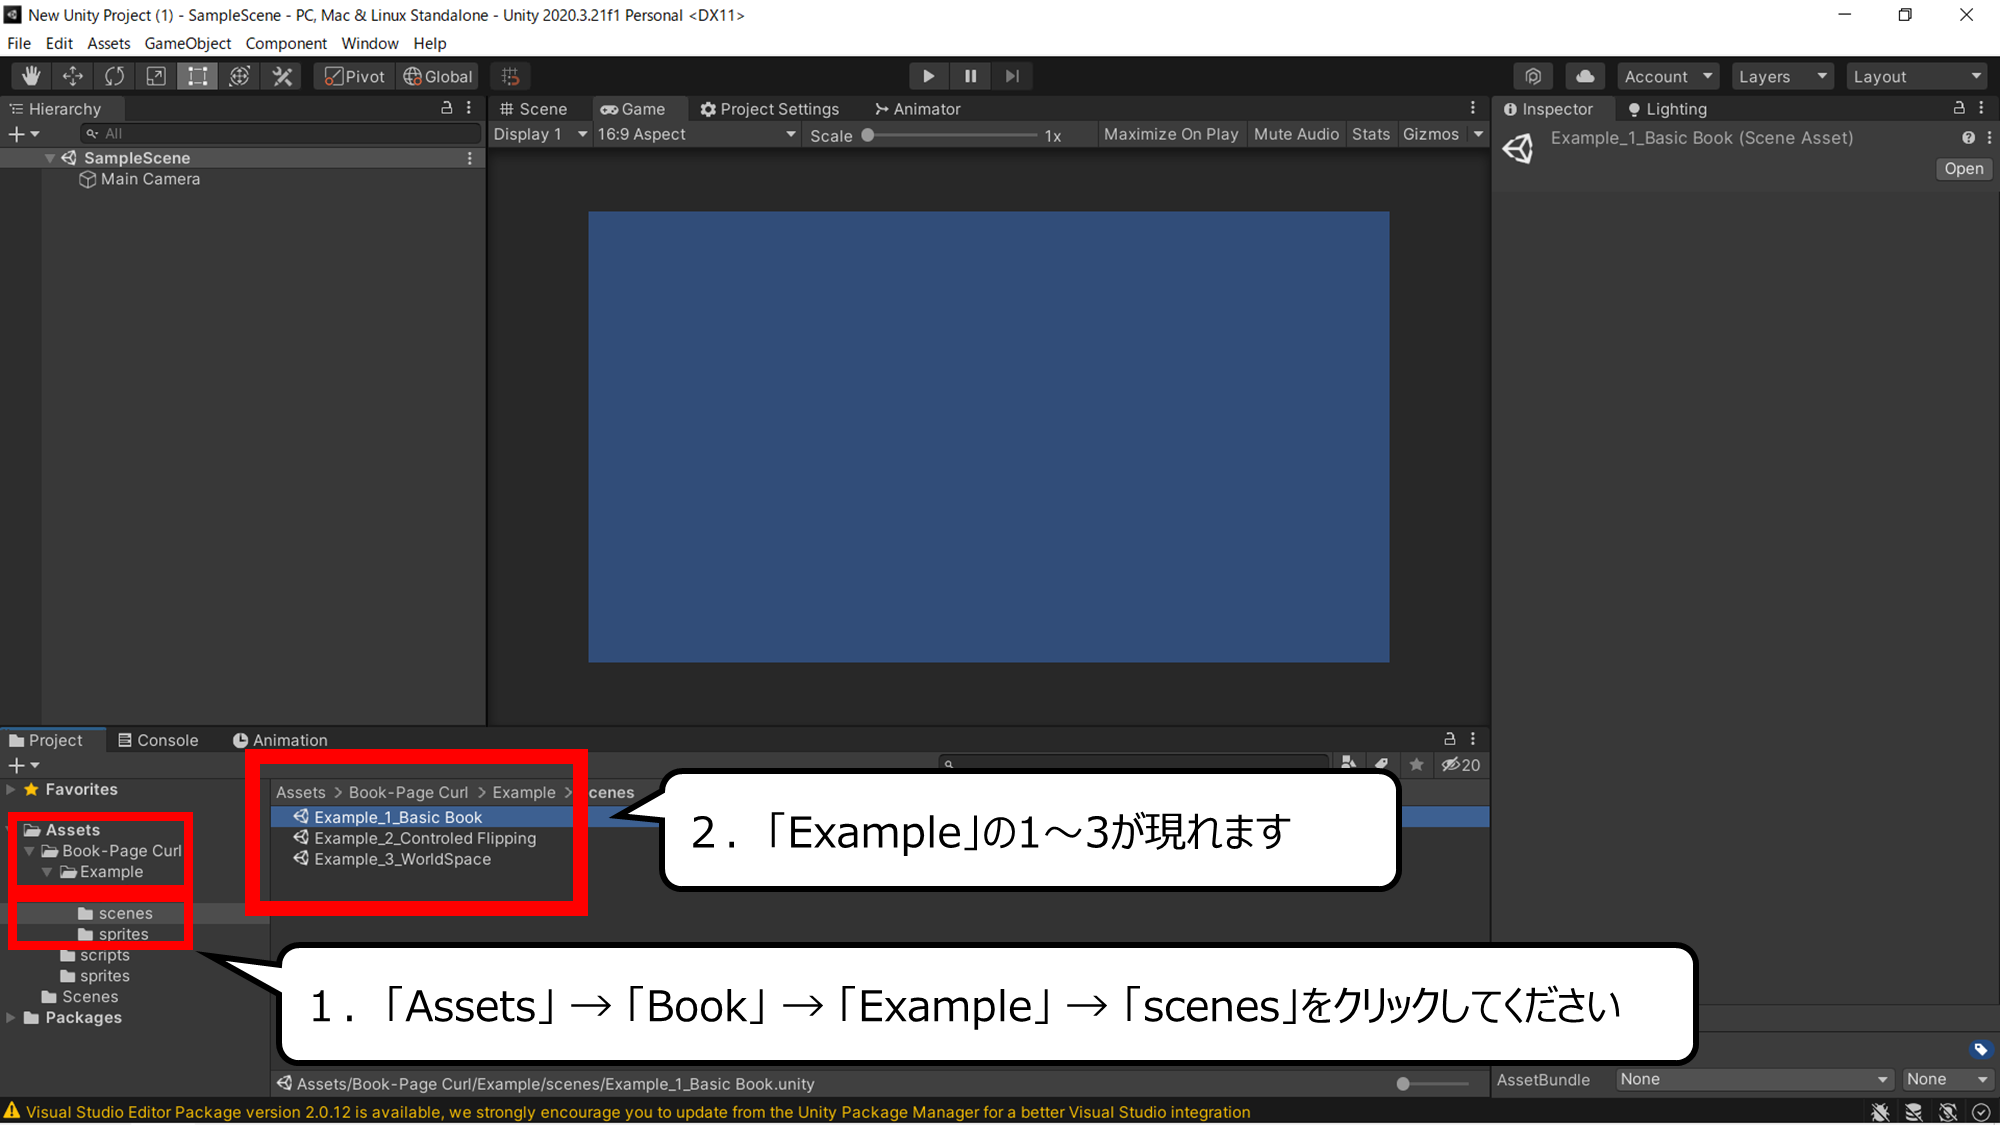Select the Transform tool
The width and height of the screenshot is (2000, 1125).
pos(240,76)
